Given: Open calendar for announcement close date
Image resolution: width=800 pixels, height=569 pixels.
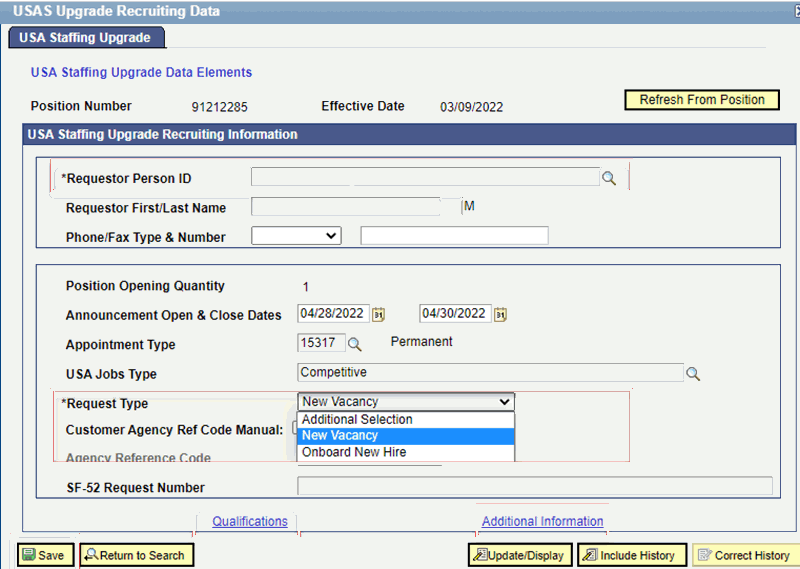Looking at the screenshot, I should click(x=501, y=314).
